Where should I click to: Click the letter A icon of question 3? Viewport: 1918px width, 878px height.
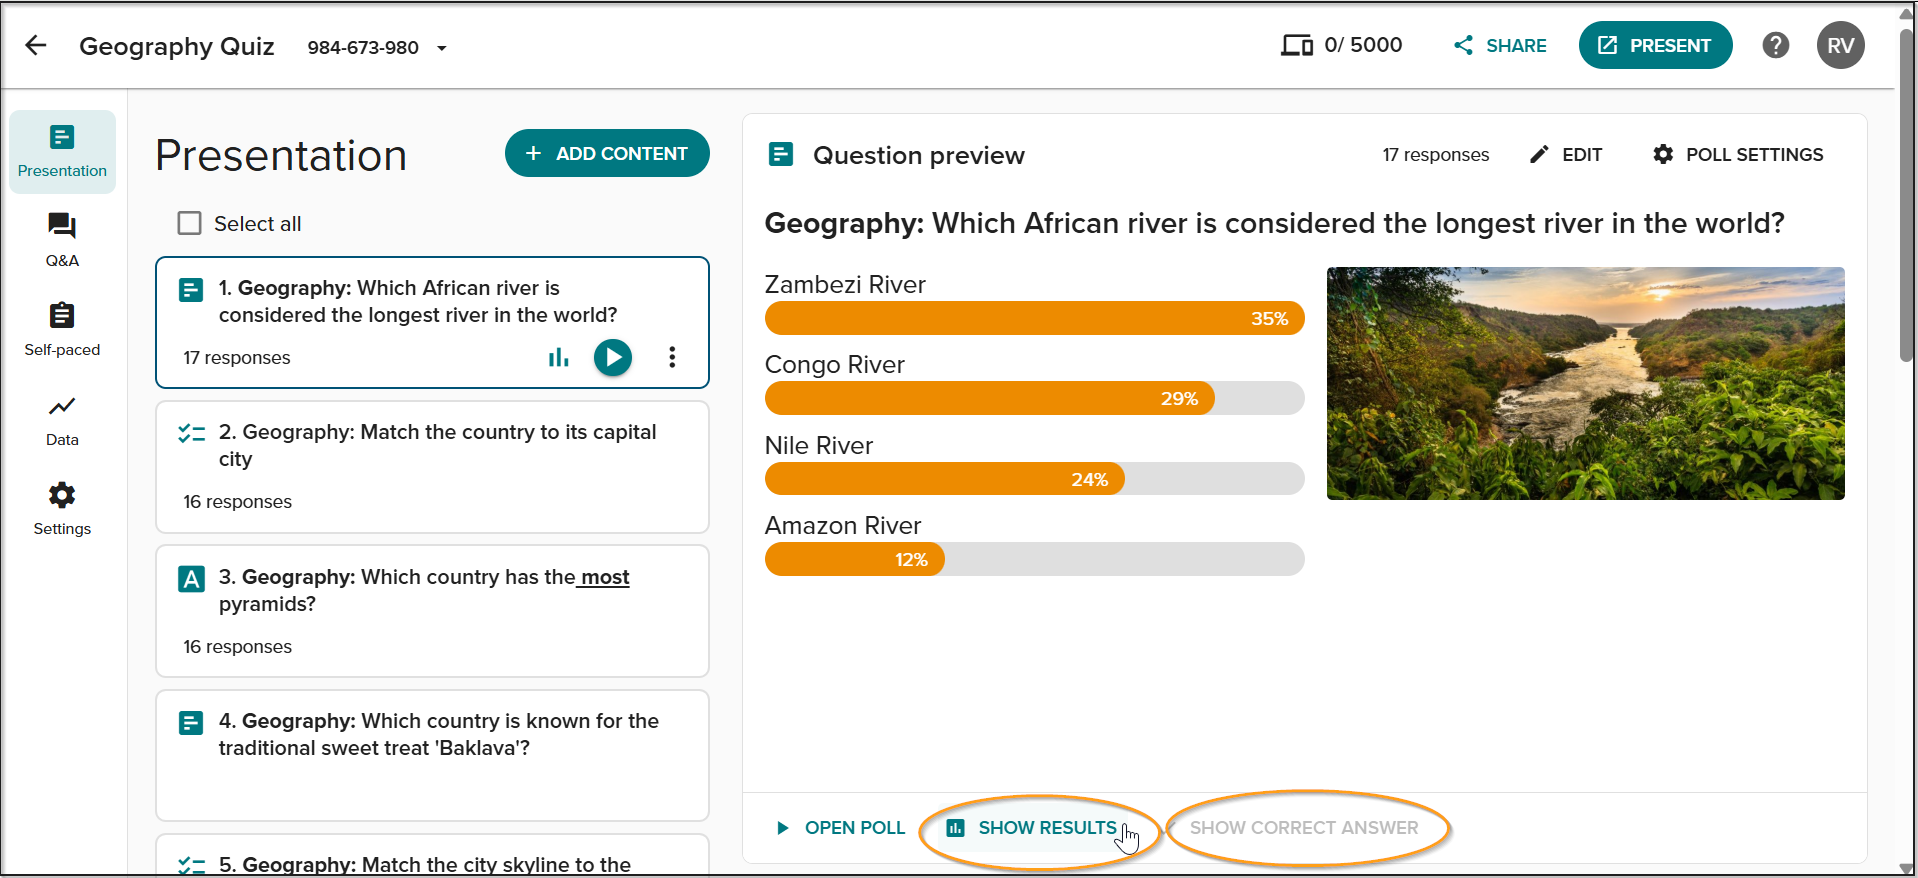(x=191, y=579)
